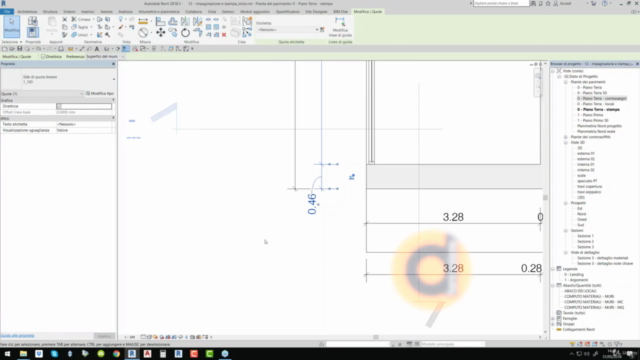The image size is (640, 360).
Task: Open the Seleziona dropdown under Modifica
Action: coord(11,42)
